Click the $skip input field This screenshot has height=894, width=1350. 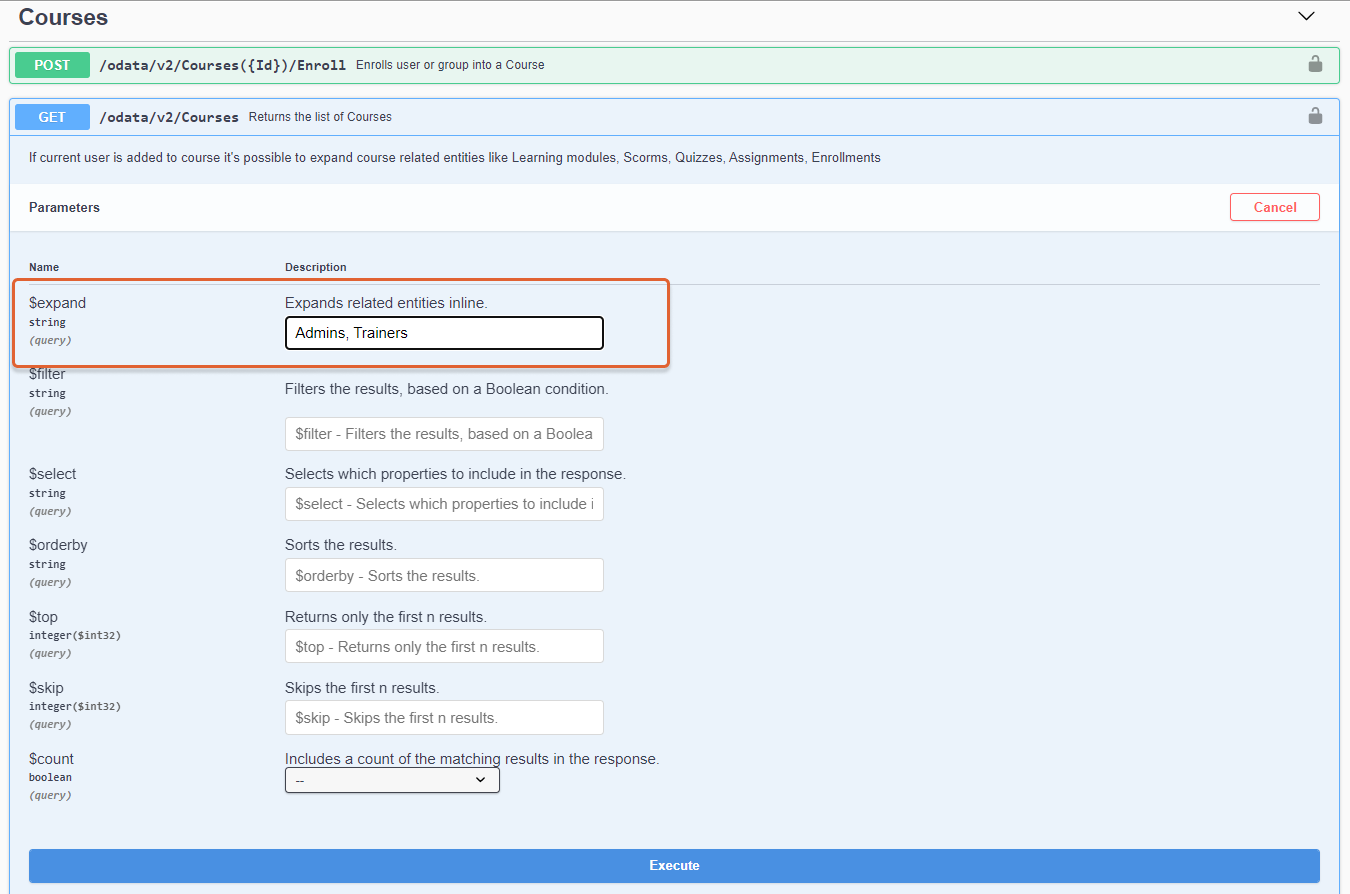point(444,717)
